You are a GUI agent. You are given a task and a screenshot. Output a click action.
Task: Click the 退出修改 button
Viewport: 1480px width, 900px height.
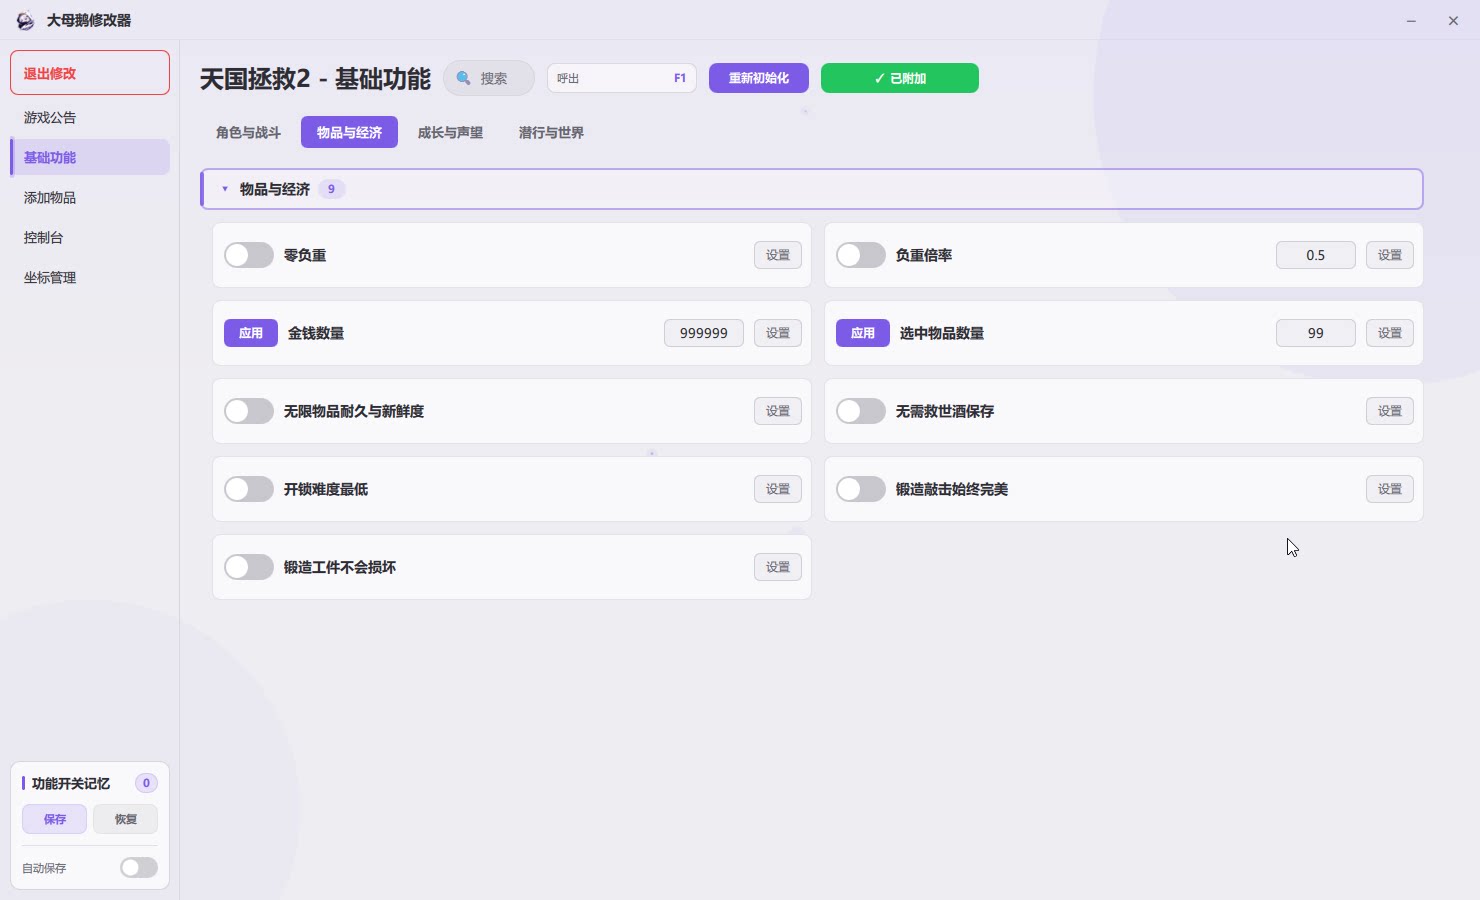(90, 73)
